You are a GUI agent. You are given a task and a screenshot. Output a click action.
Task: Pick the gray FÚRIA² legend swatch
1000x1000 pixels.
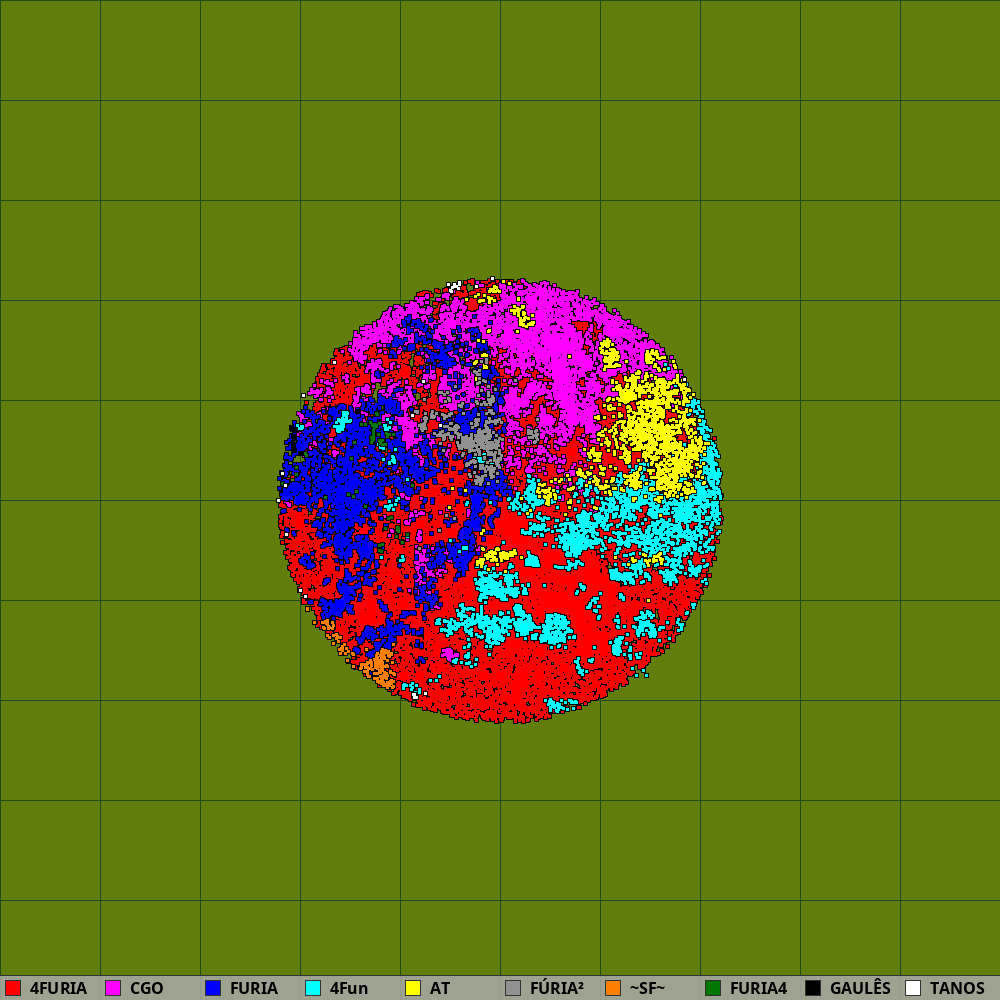coord(513,988)
